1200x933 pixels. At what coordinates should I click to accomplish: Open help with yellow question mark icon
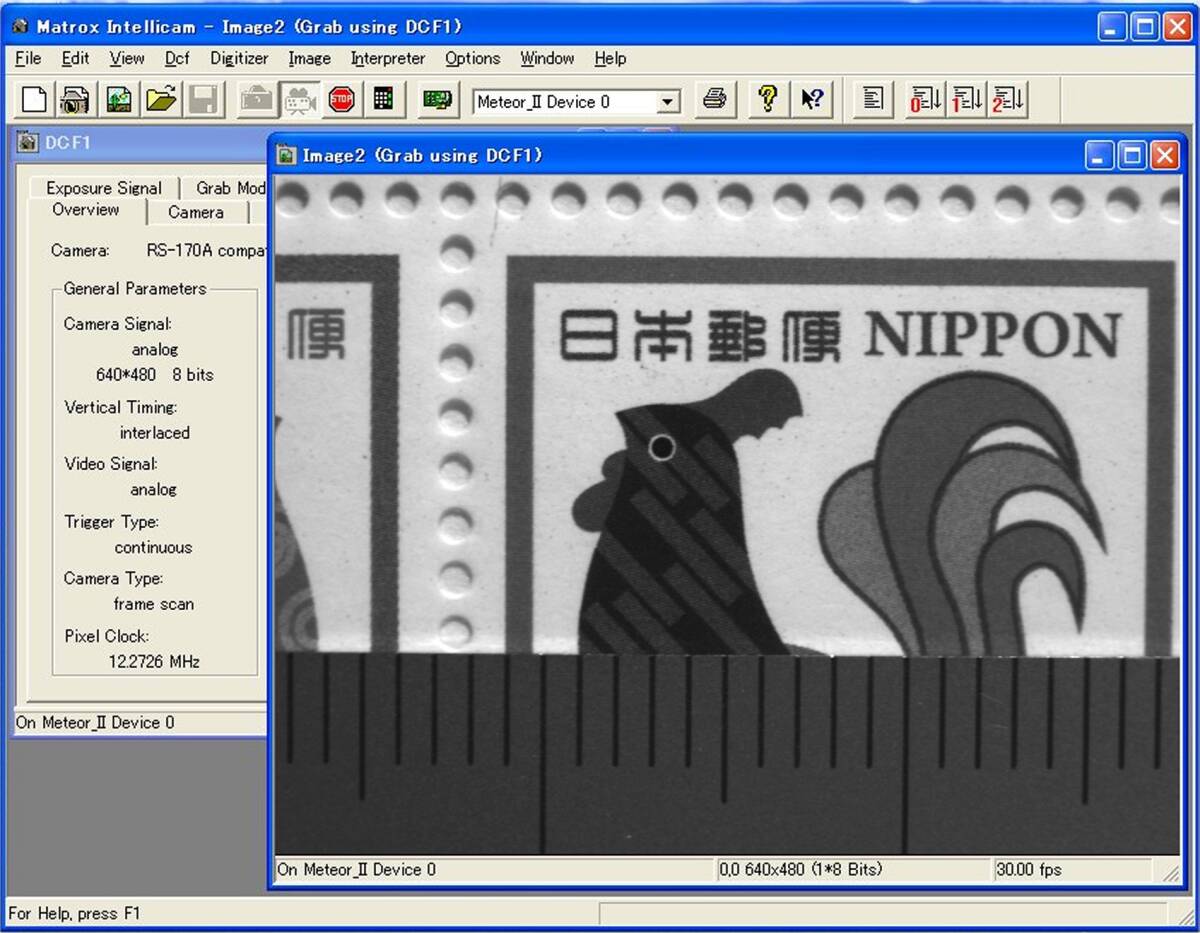768,100
